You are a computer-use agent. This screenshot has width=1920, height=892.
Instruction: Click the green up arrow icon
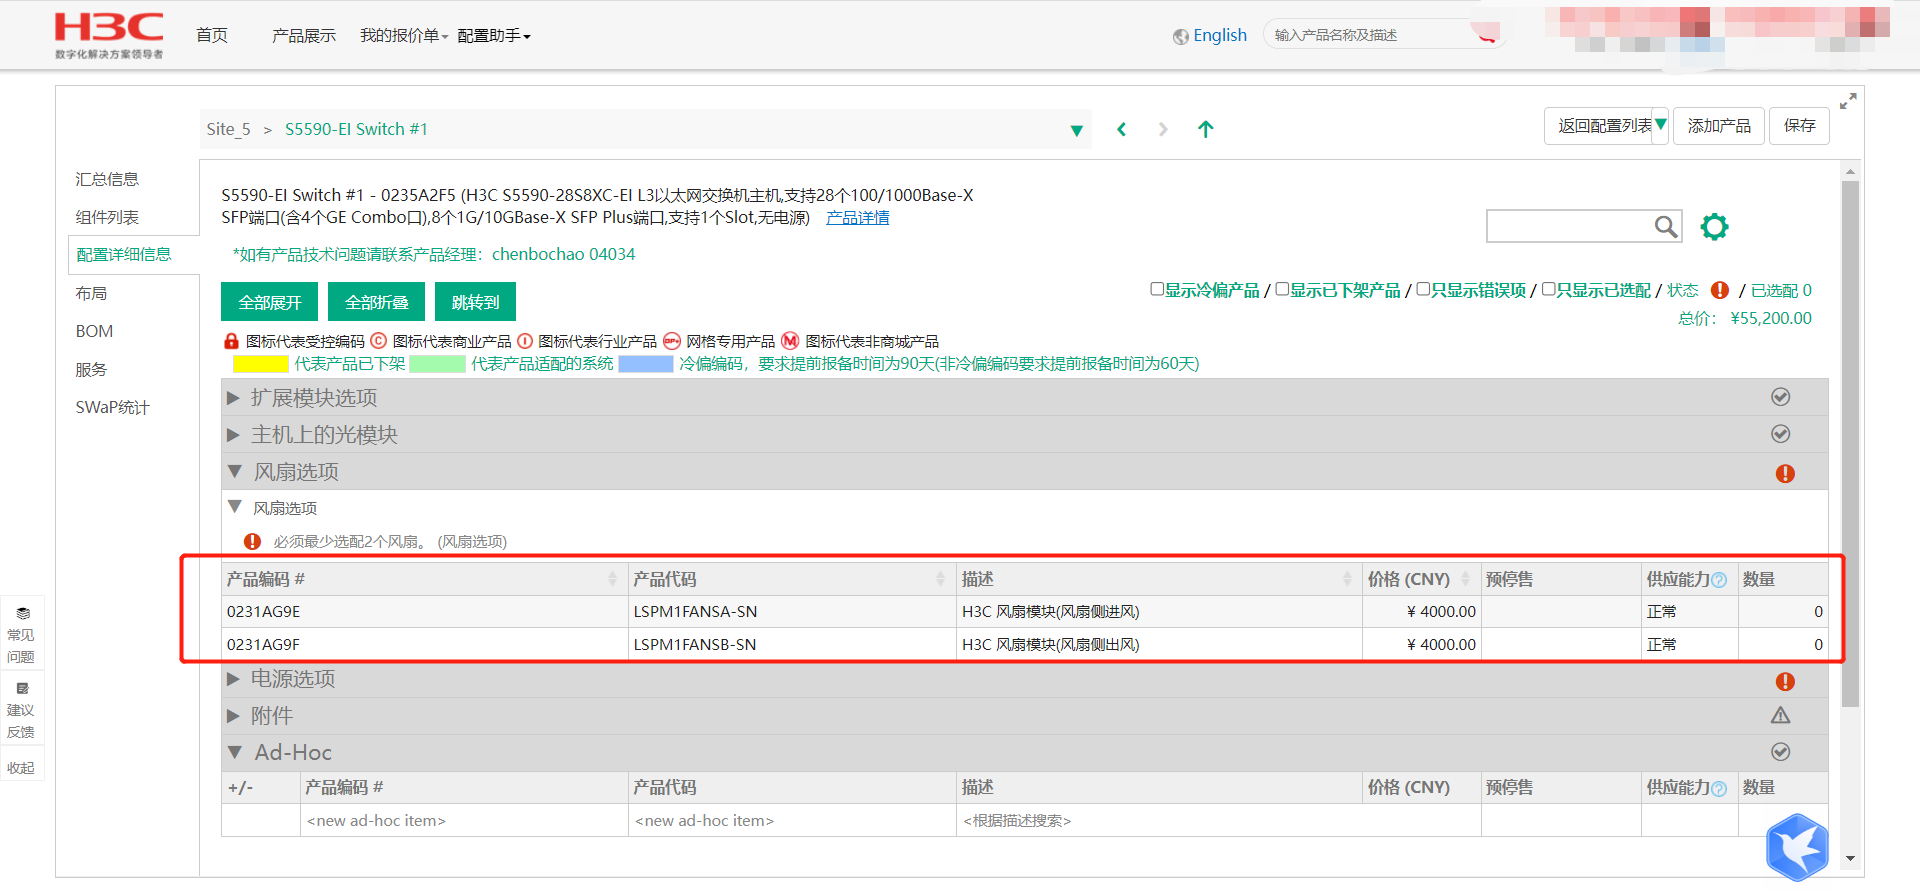pos(1206,129)
